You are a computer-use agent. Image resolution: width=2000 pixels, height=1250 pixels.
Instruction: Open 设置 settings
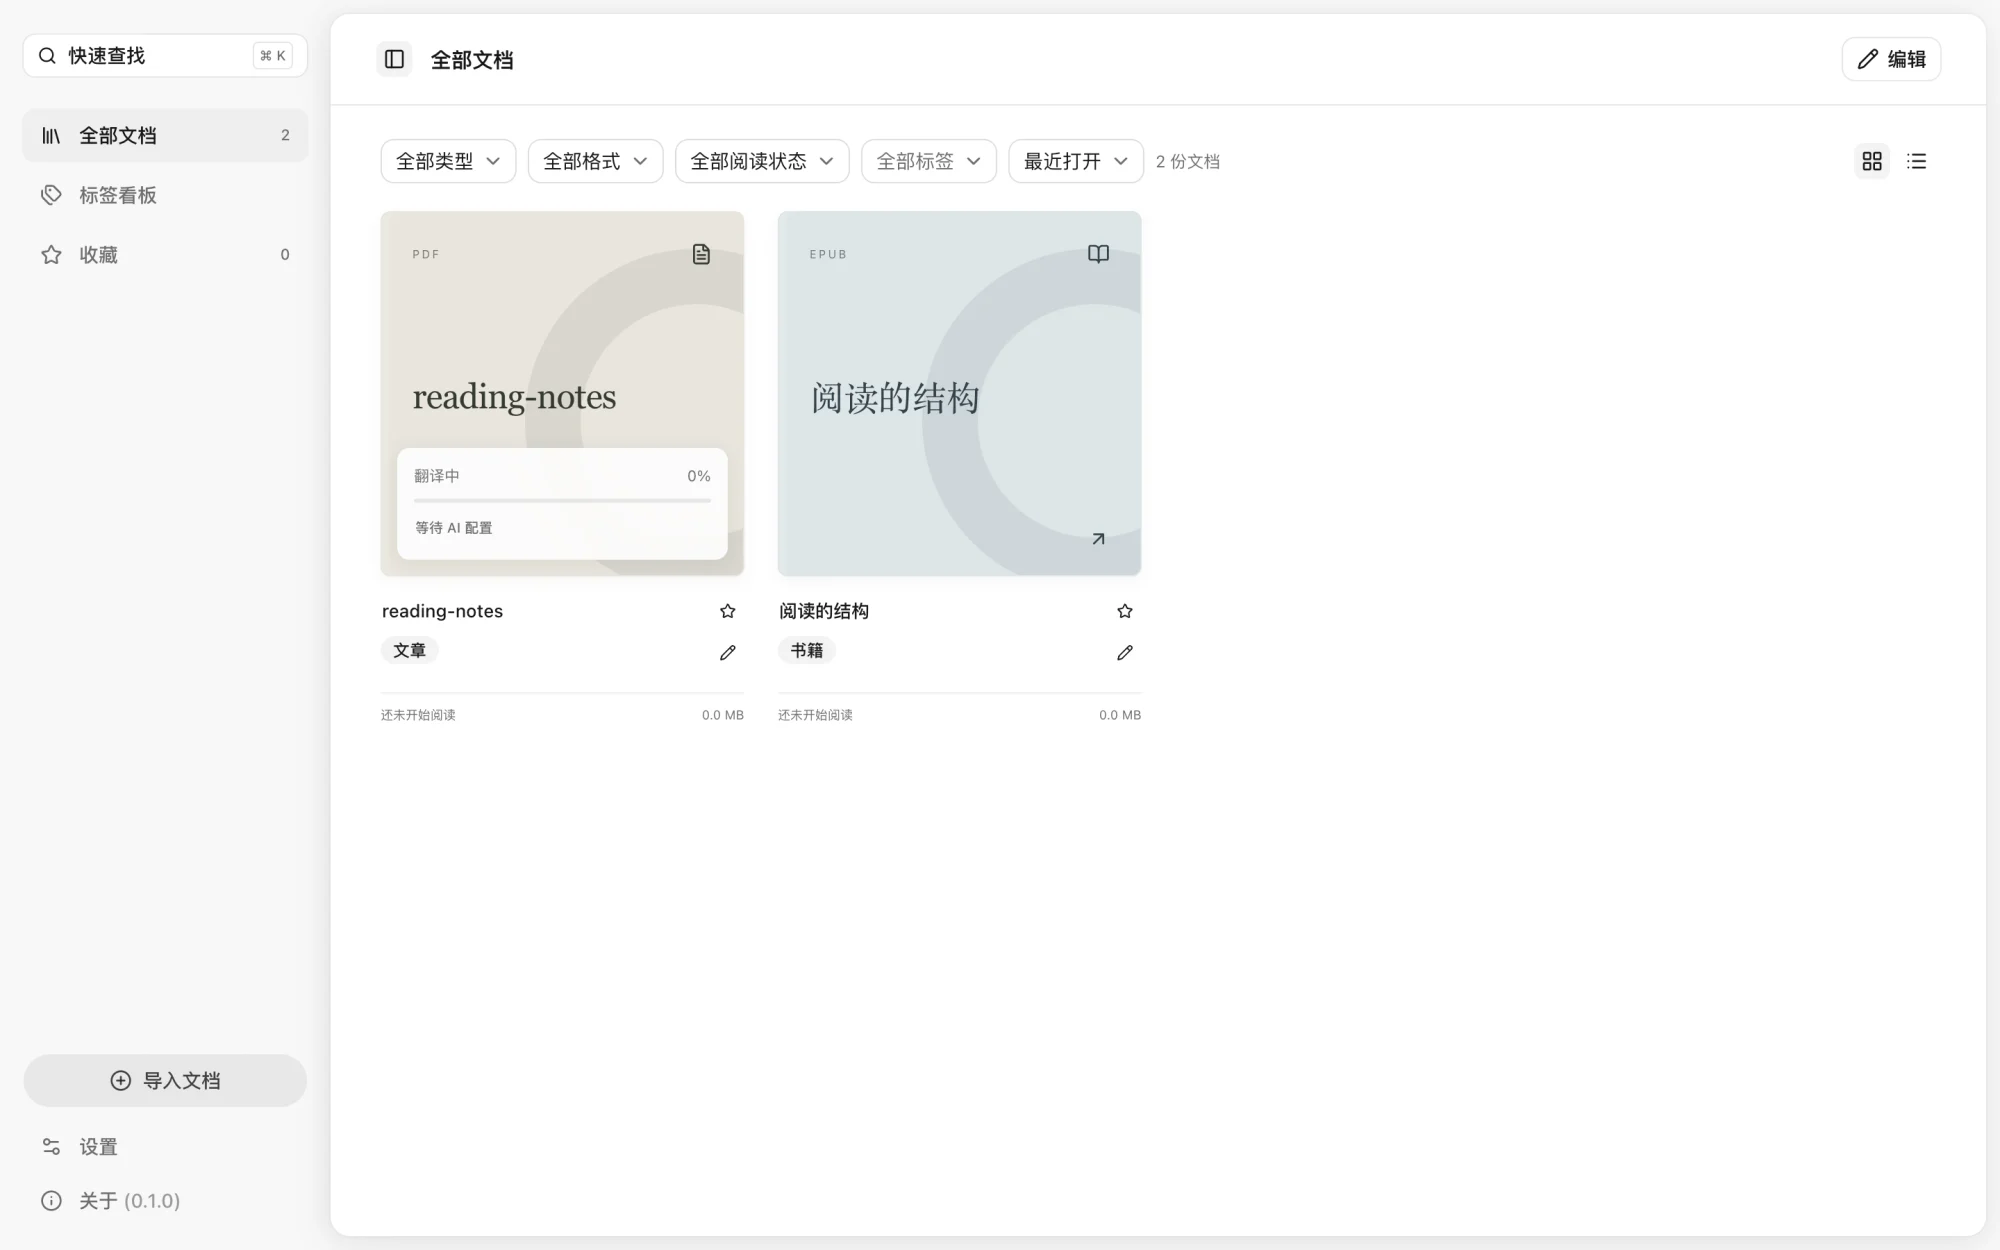point(165,1147)
